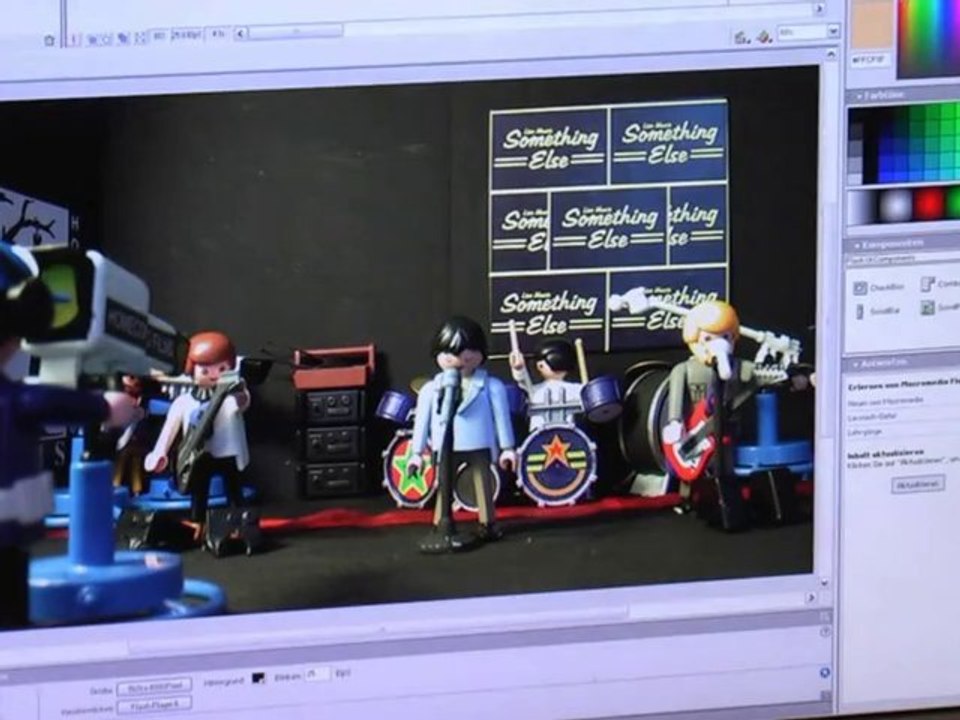Click the frame rate input field
Viewport: 960px width, 720px height.
(x=317, y=674)
